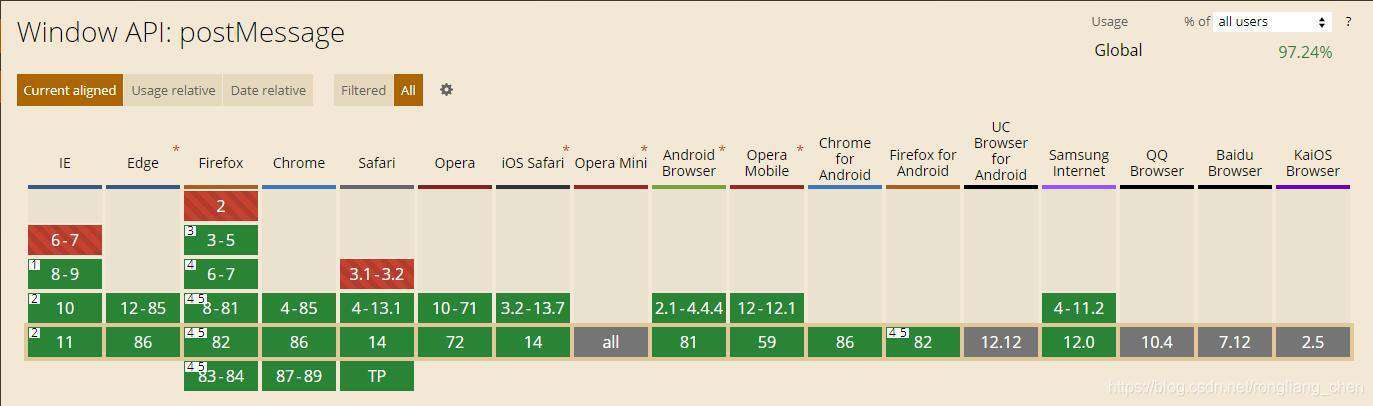Click the question mark help icon

1348,21
